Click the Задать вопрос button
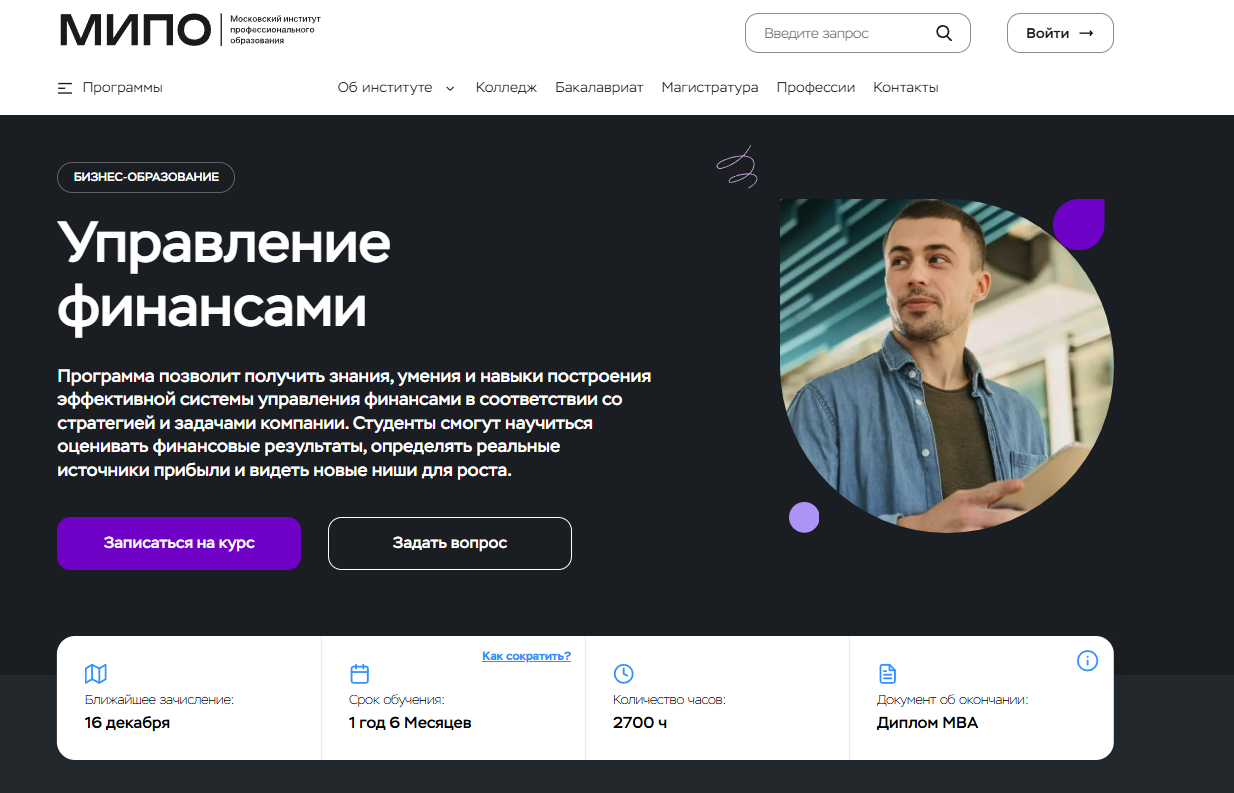This screenshot has height=793, width=1234. (450, 543)
